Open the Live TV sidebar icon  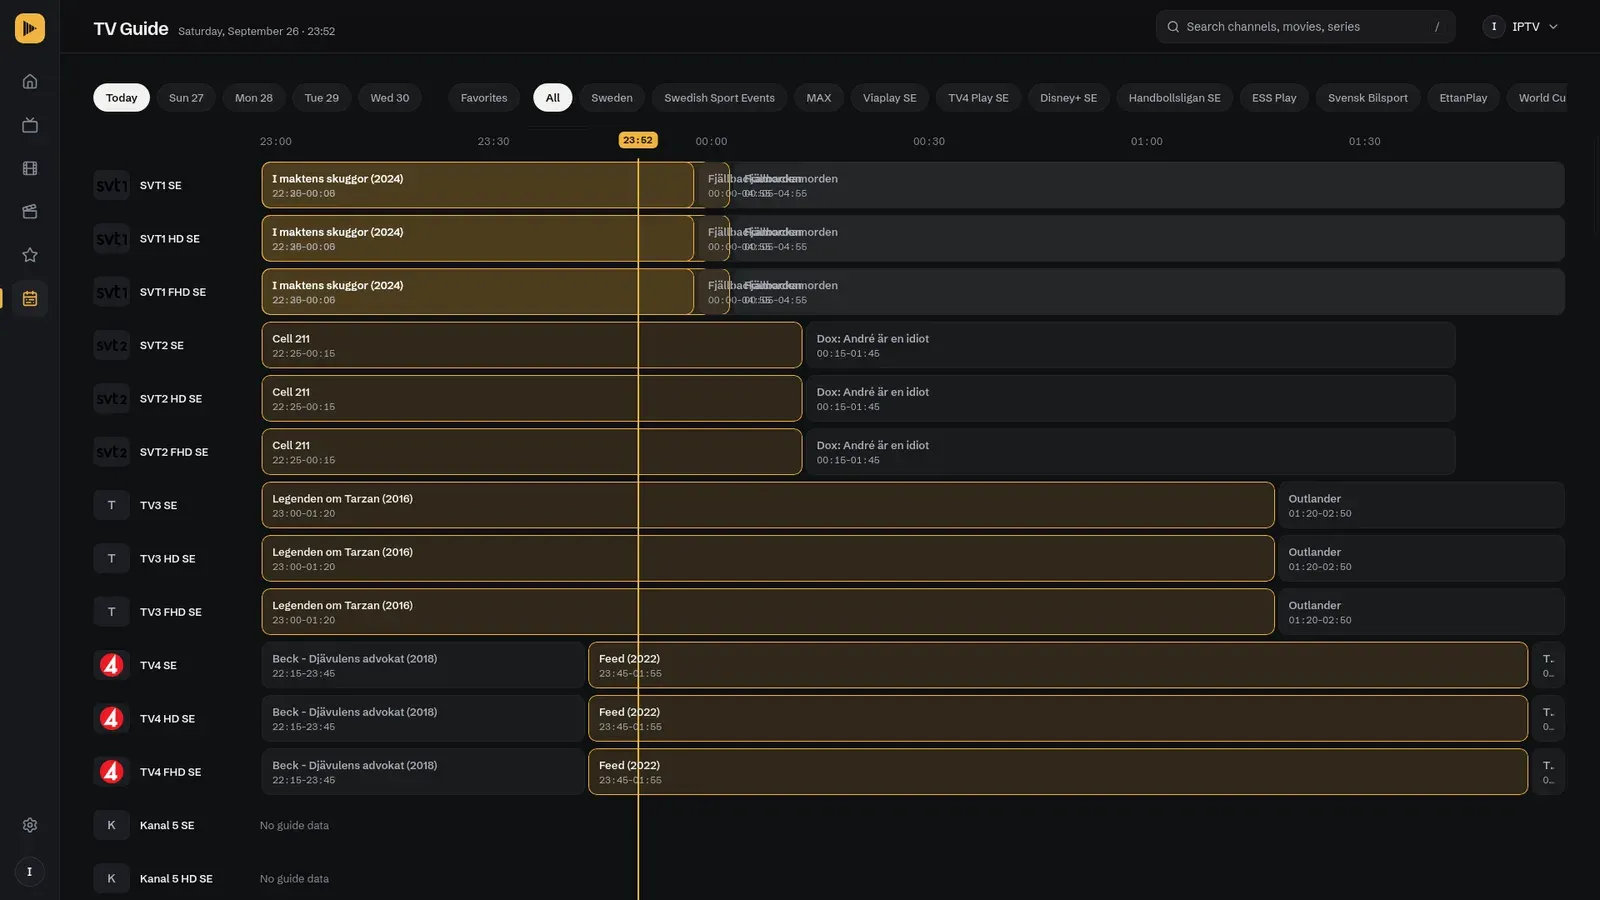click(x=30, y=125)
